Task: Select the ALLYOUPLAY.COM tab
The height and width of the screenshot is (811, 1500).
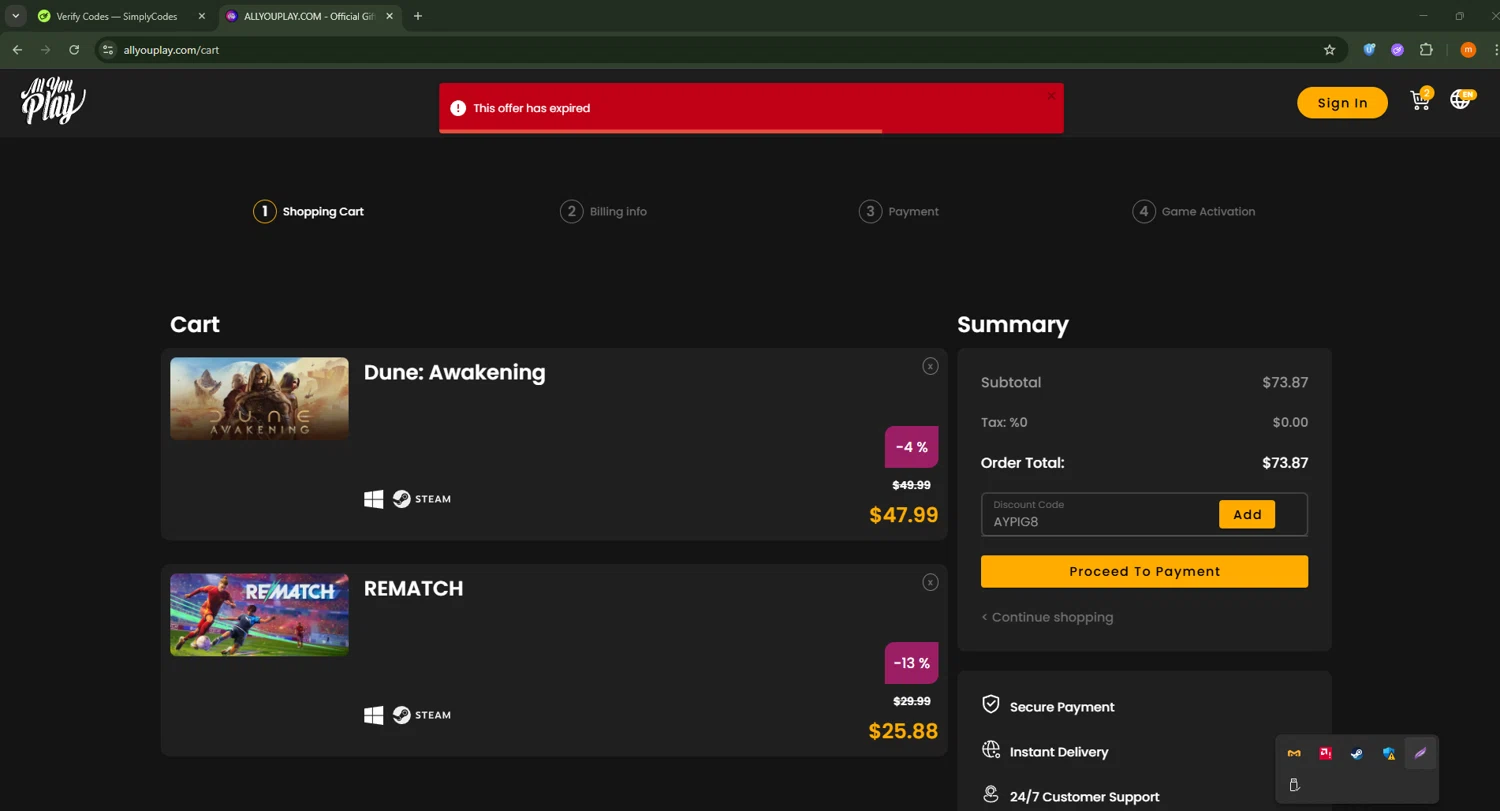Action: click(x=308, y=16)
